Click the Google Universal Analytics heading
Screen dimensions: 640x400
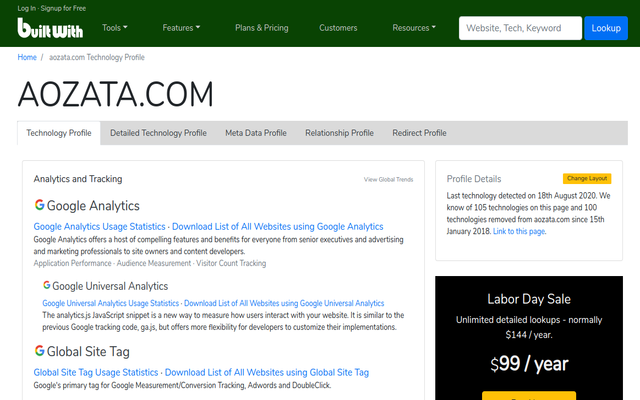coord(110,286)
